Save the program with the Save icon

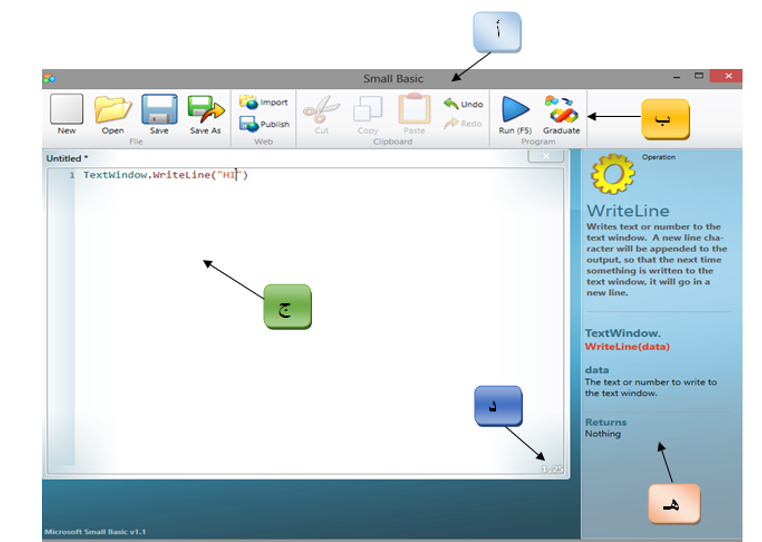[159, 109]
